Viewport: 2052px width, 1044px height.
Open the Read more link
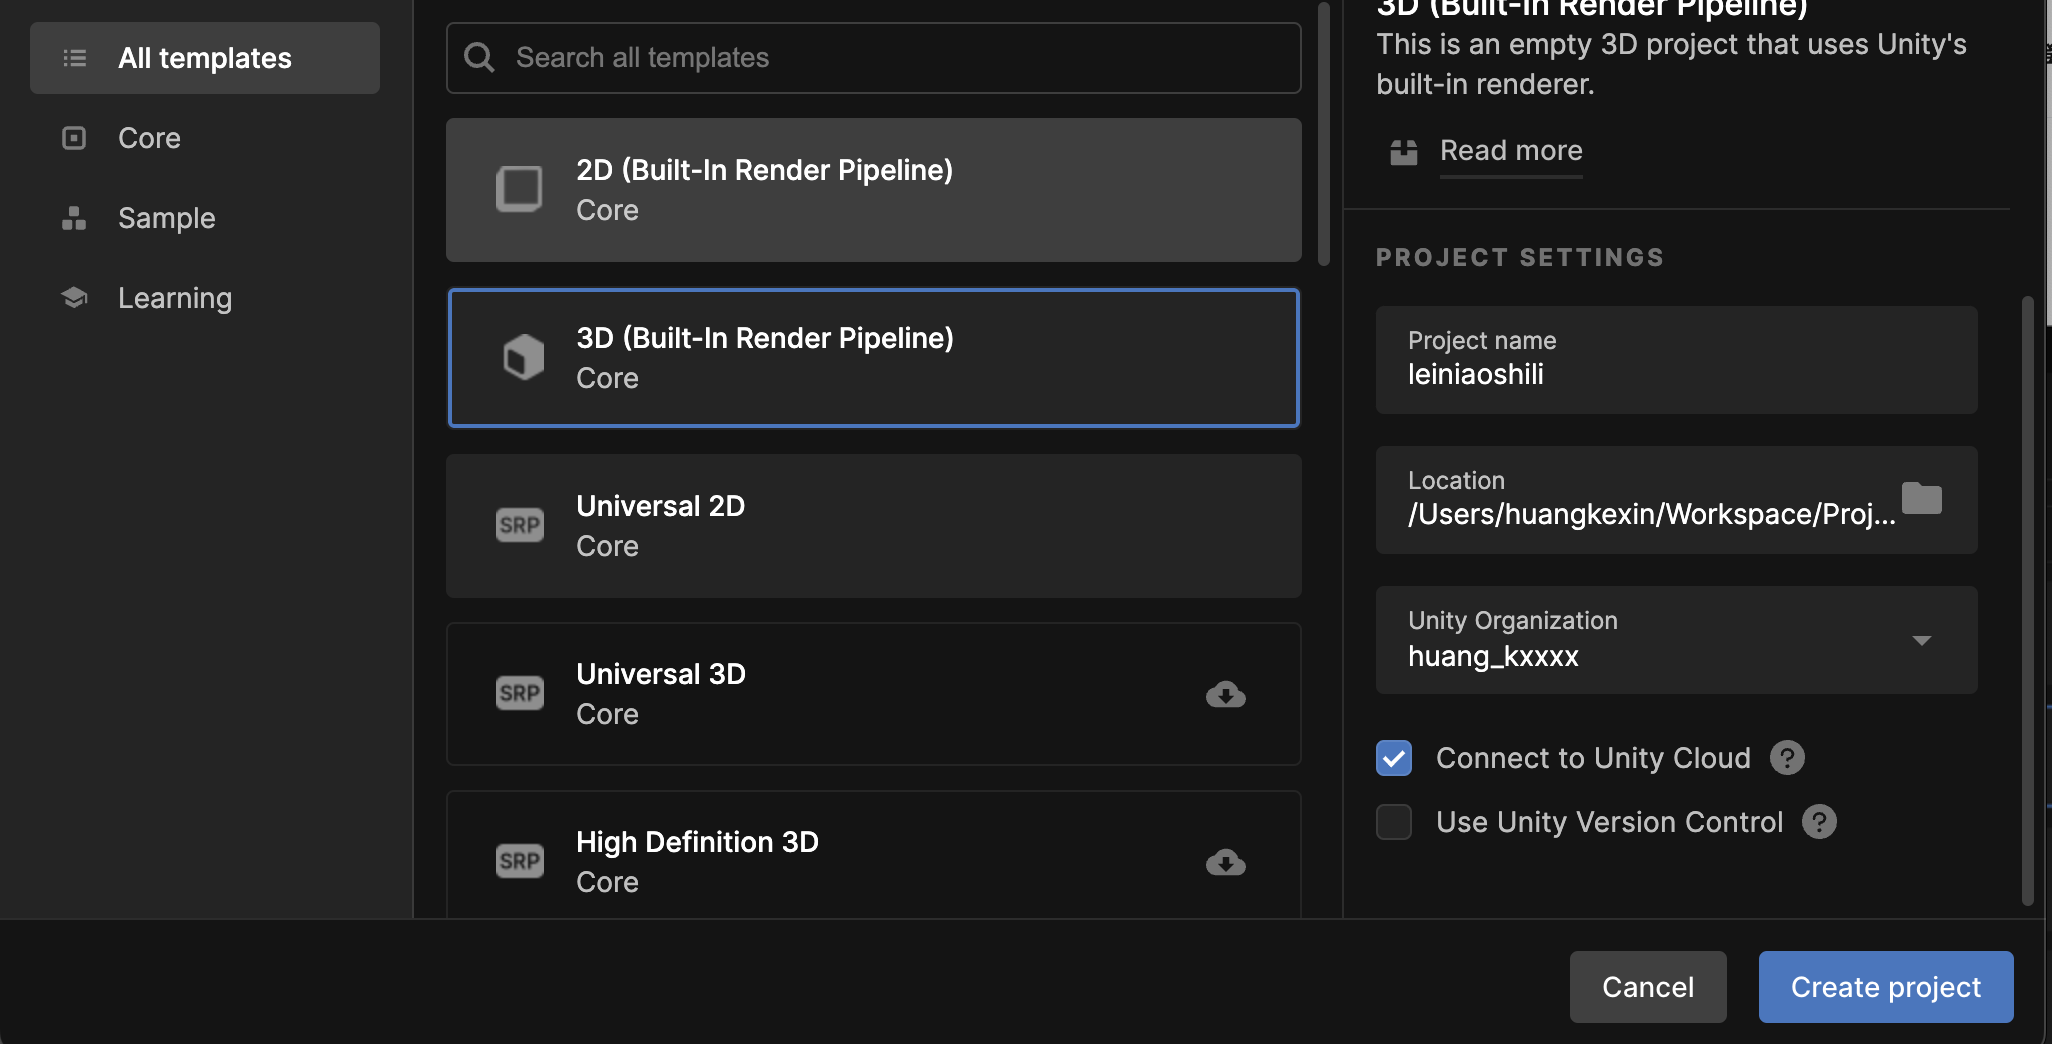click(1511, 151)
